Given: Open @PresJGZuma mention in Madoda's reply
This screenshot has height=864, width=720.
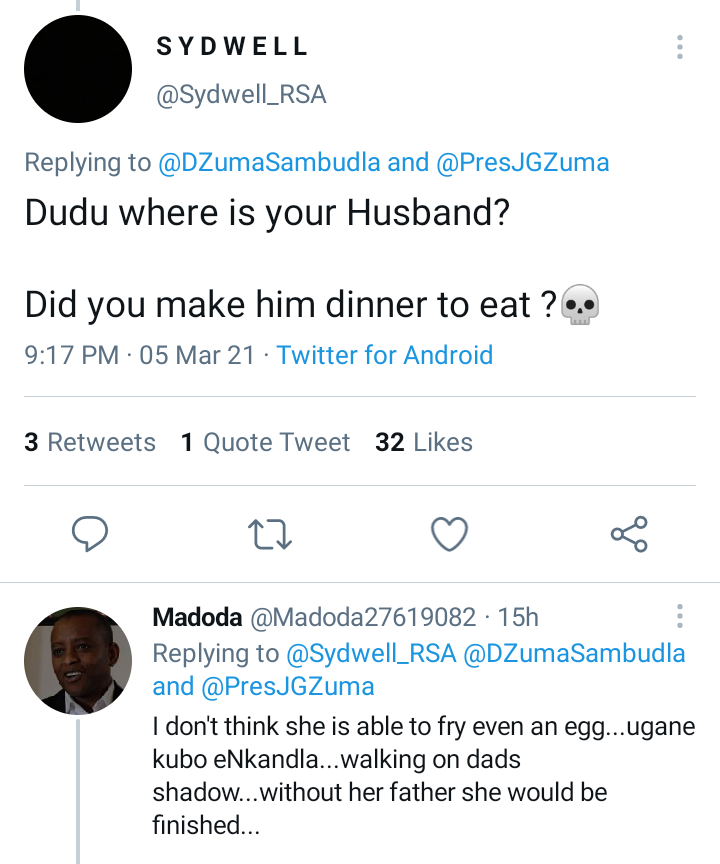Looking at the screenshot, I should coord(288,687).
